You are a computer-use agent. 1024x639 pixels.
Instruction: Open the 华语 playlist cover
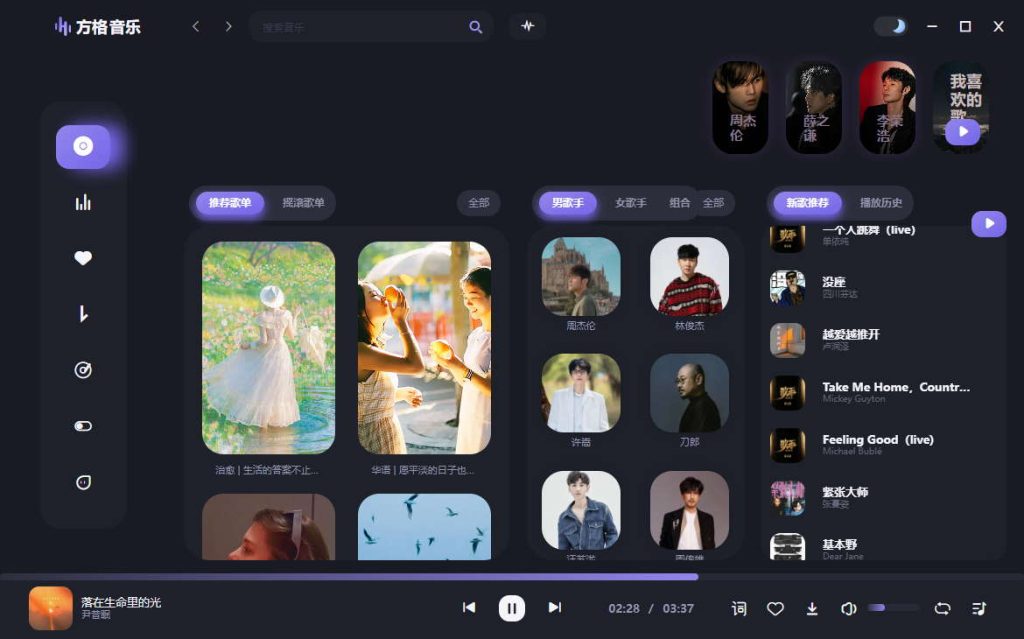(424, 348)
